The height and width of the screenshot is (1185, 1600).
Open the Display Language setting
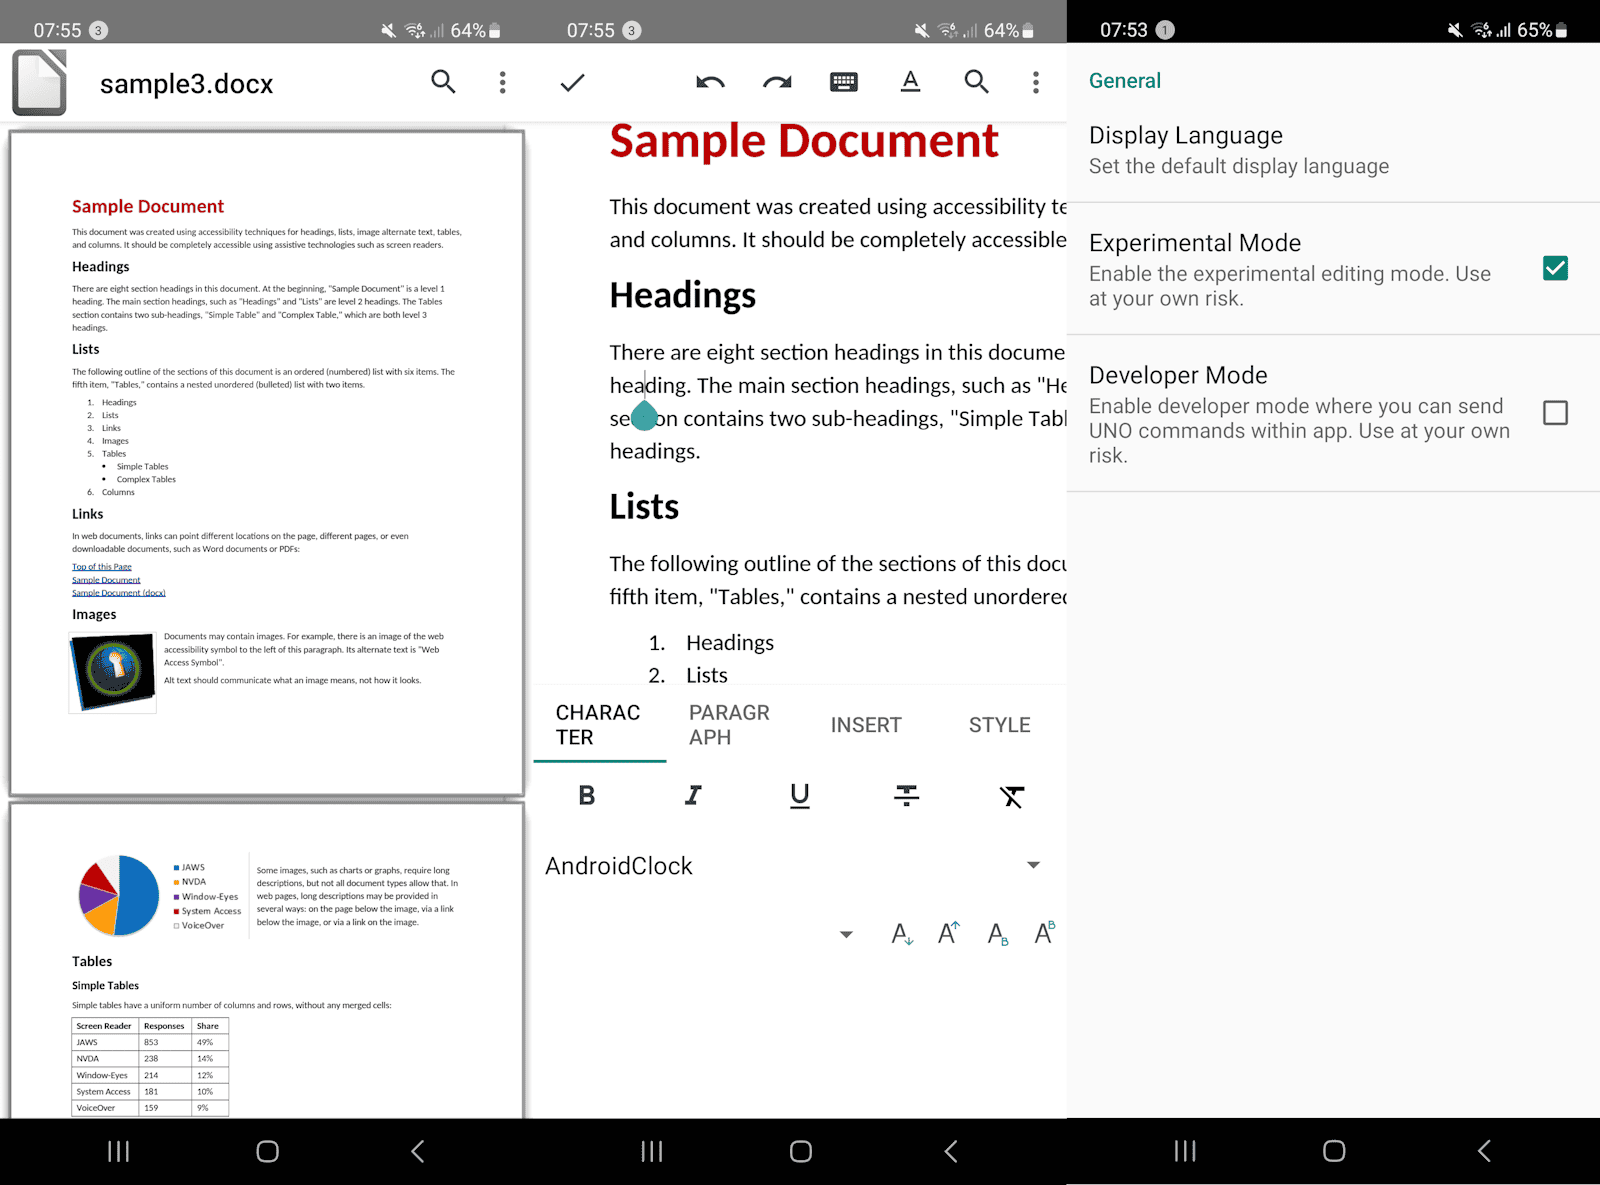coord(1239,149)
